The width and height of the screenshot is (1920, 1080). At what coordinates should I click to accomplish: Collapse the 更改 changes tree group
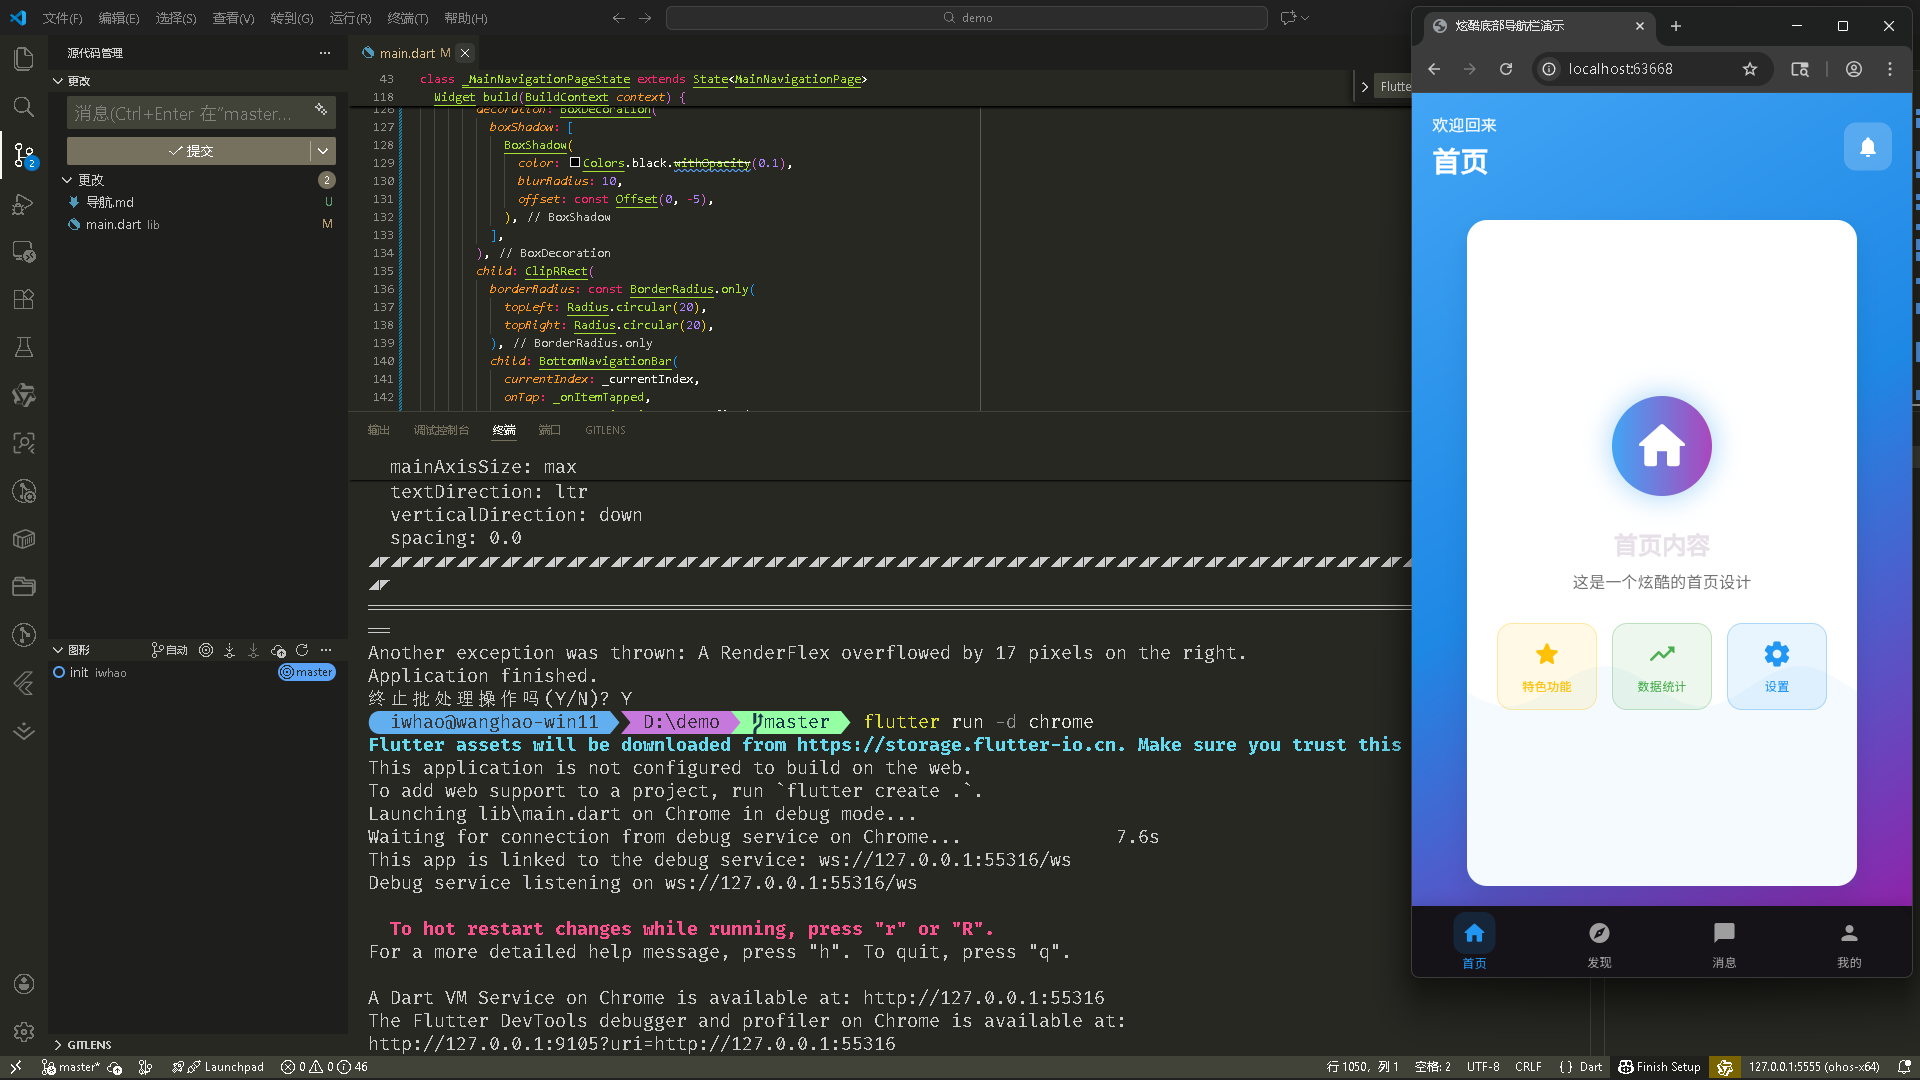tap(67, 180)
